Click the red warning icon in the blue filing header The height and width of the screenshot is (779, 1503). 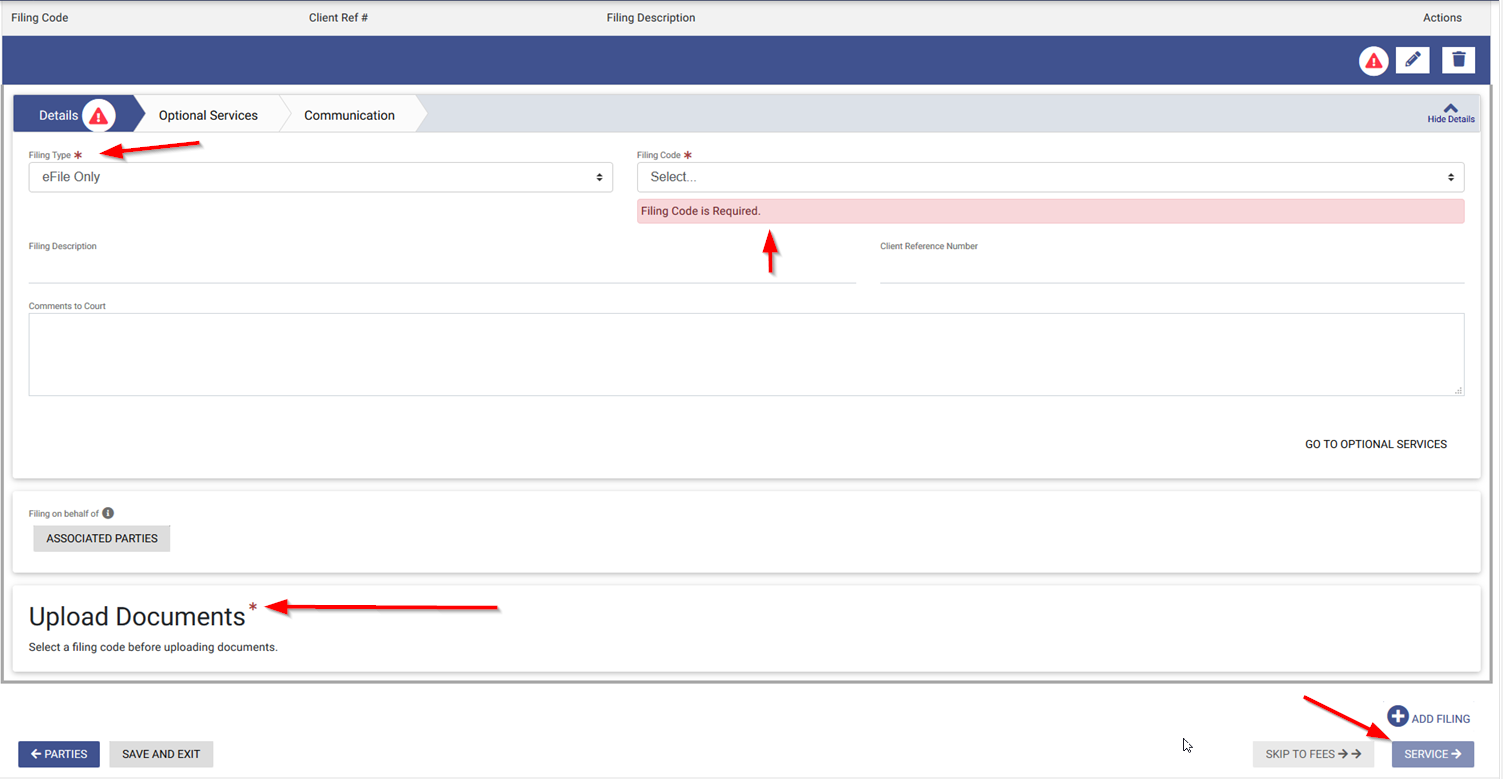[1374, 61]
